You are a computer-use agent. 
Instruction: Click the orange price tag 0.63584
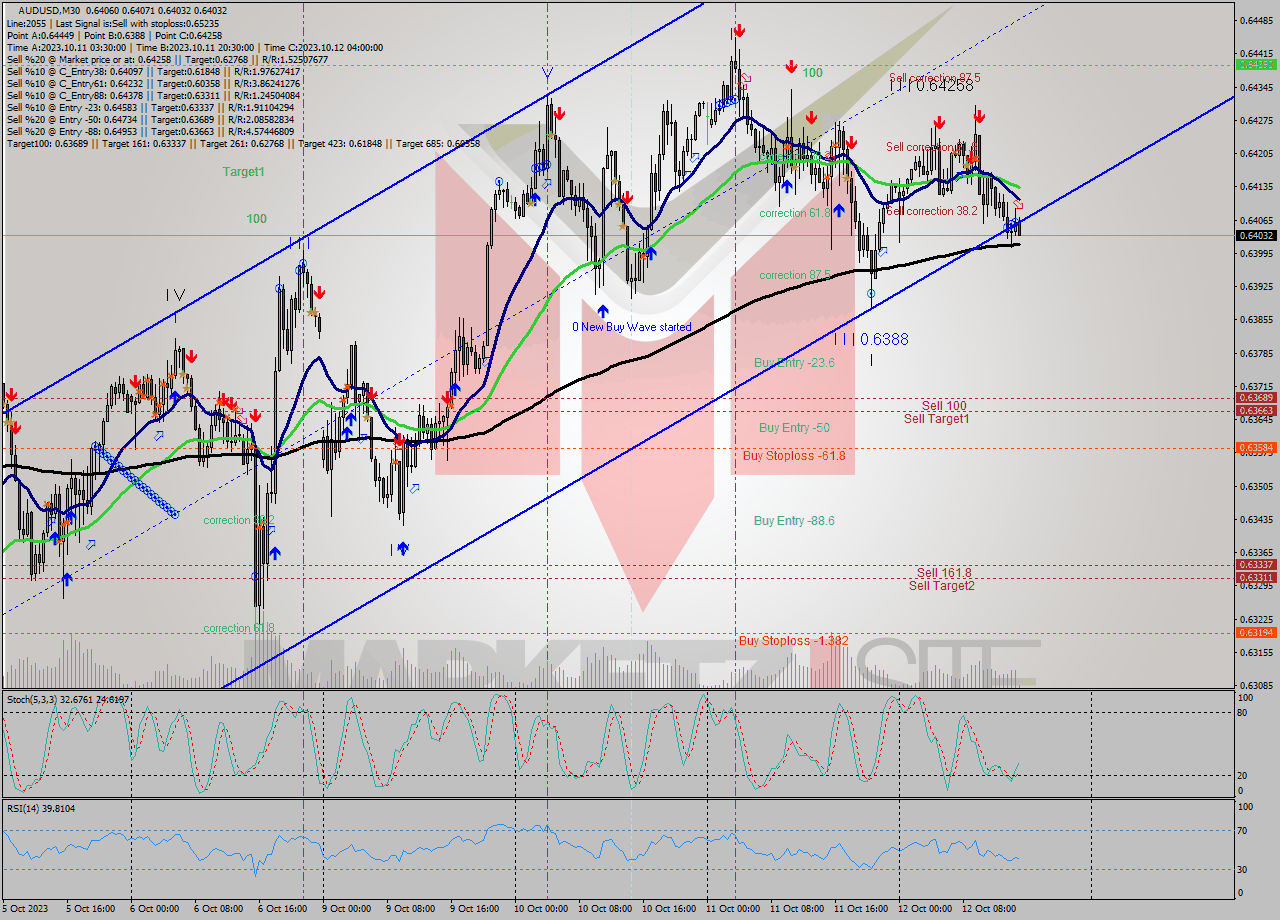click(1257, 448)
